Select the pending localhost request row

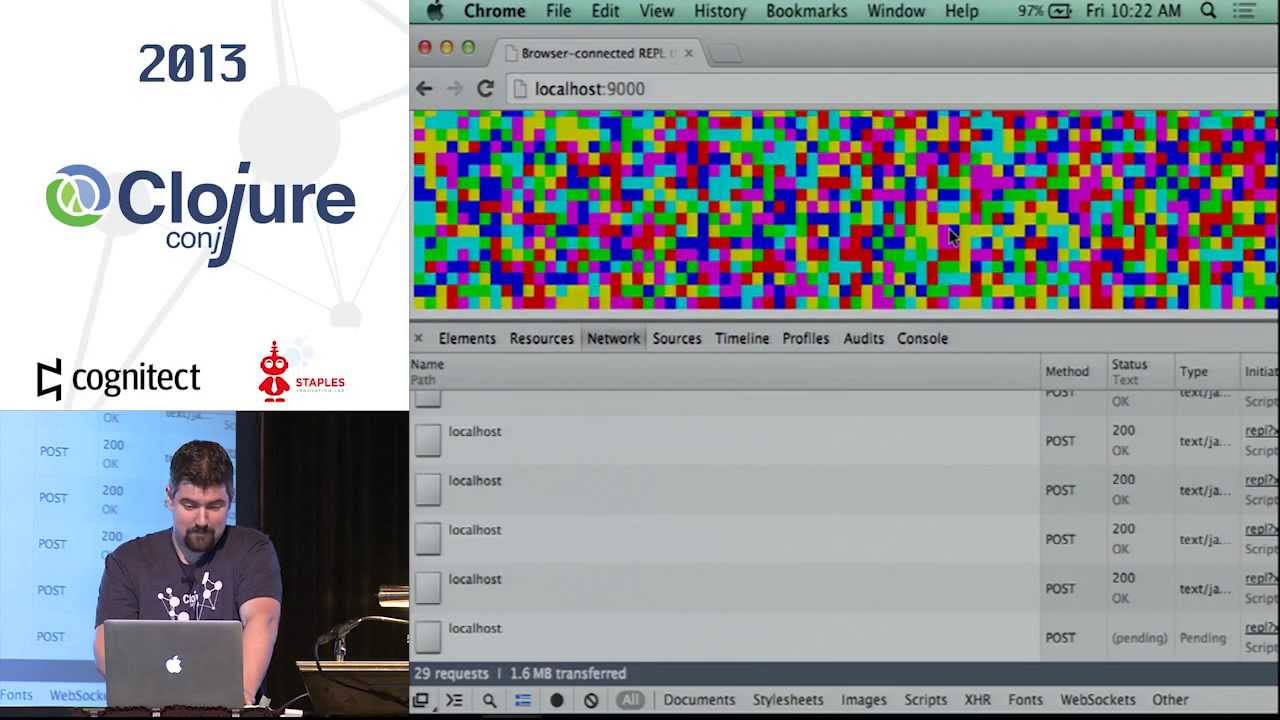pyautogui.click(x=844, y=637)
